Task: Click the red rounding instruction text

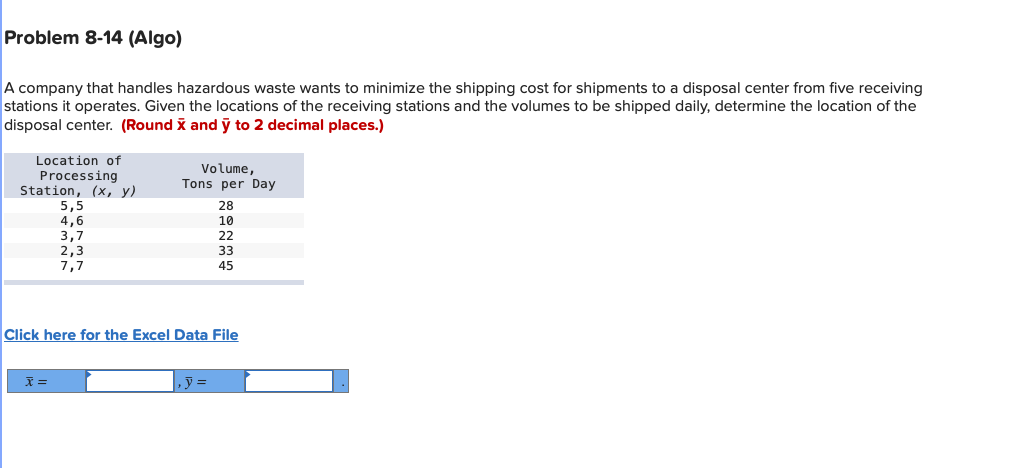Action: pyautogui.click(x=252, y=126)
